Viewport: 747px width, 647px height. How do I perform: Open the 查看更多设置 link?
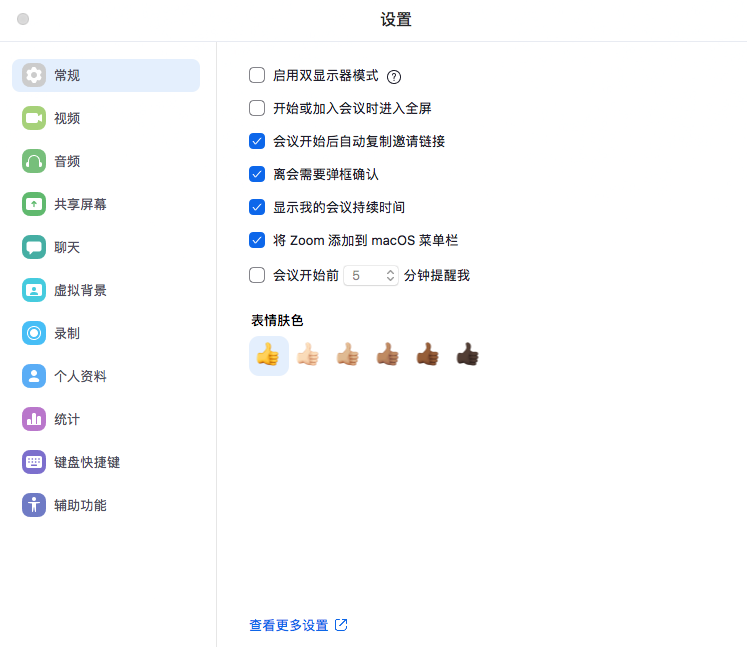point(289,625)
